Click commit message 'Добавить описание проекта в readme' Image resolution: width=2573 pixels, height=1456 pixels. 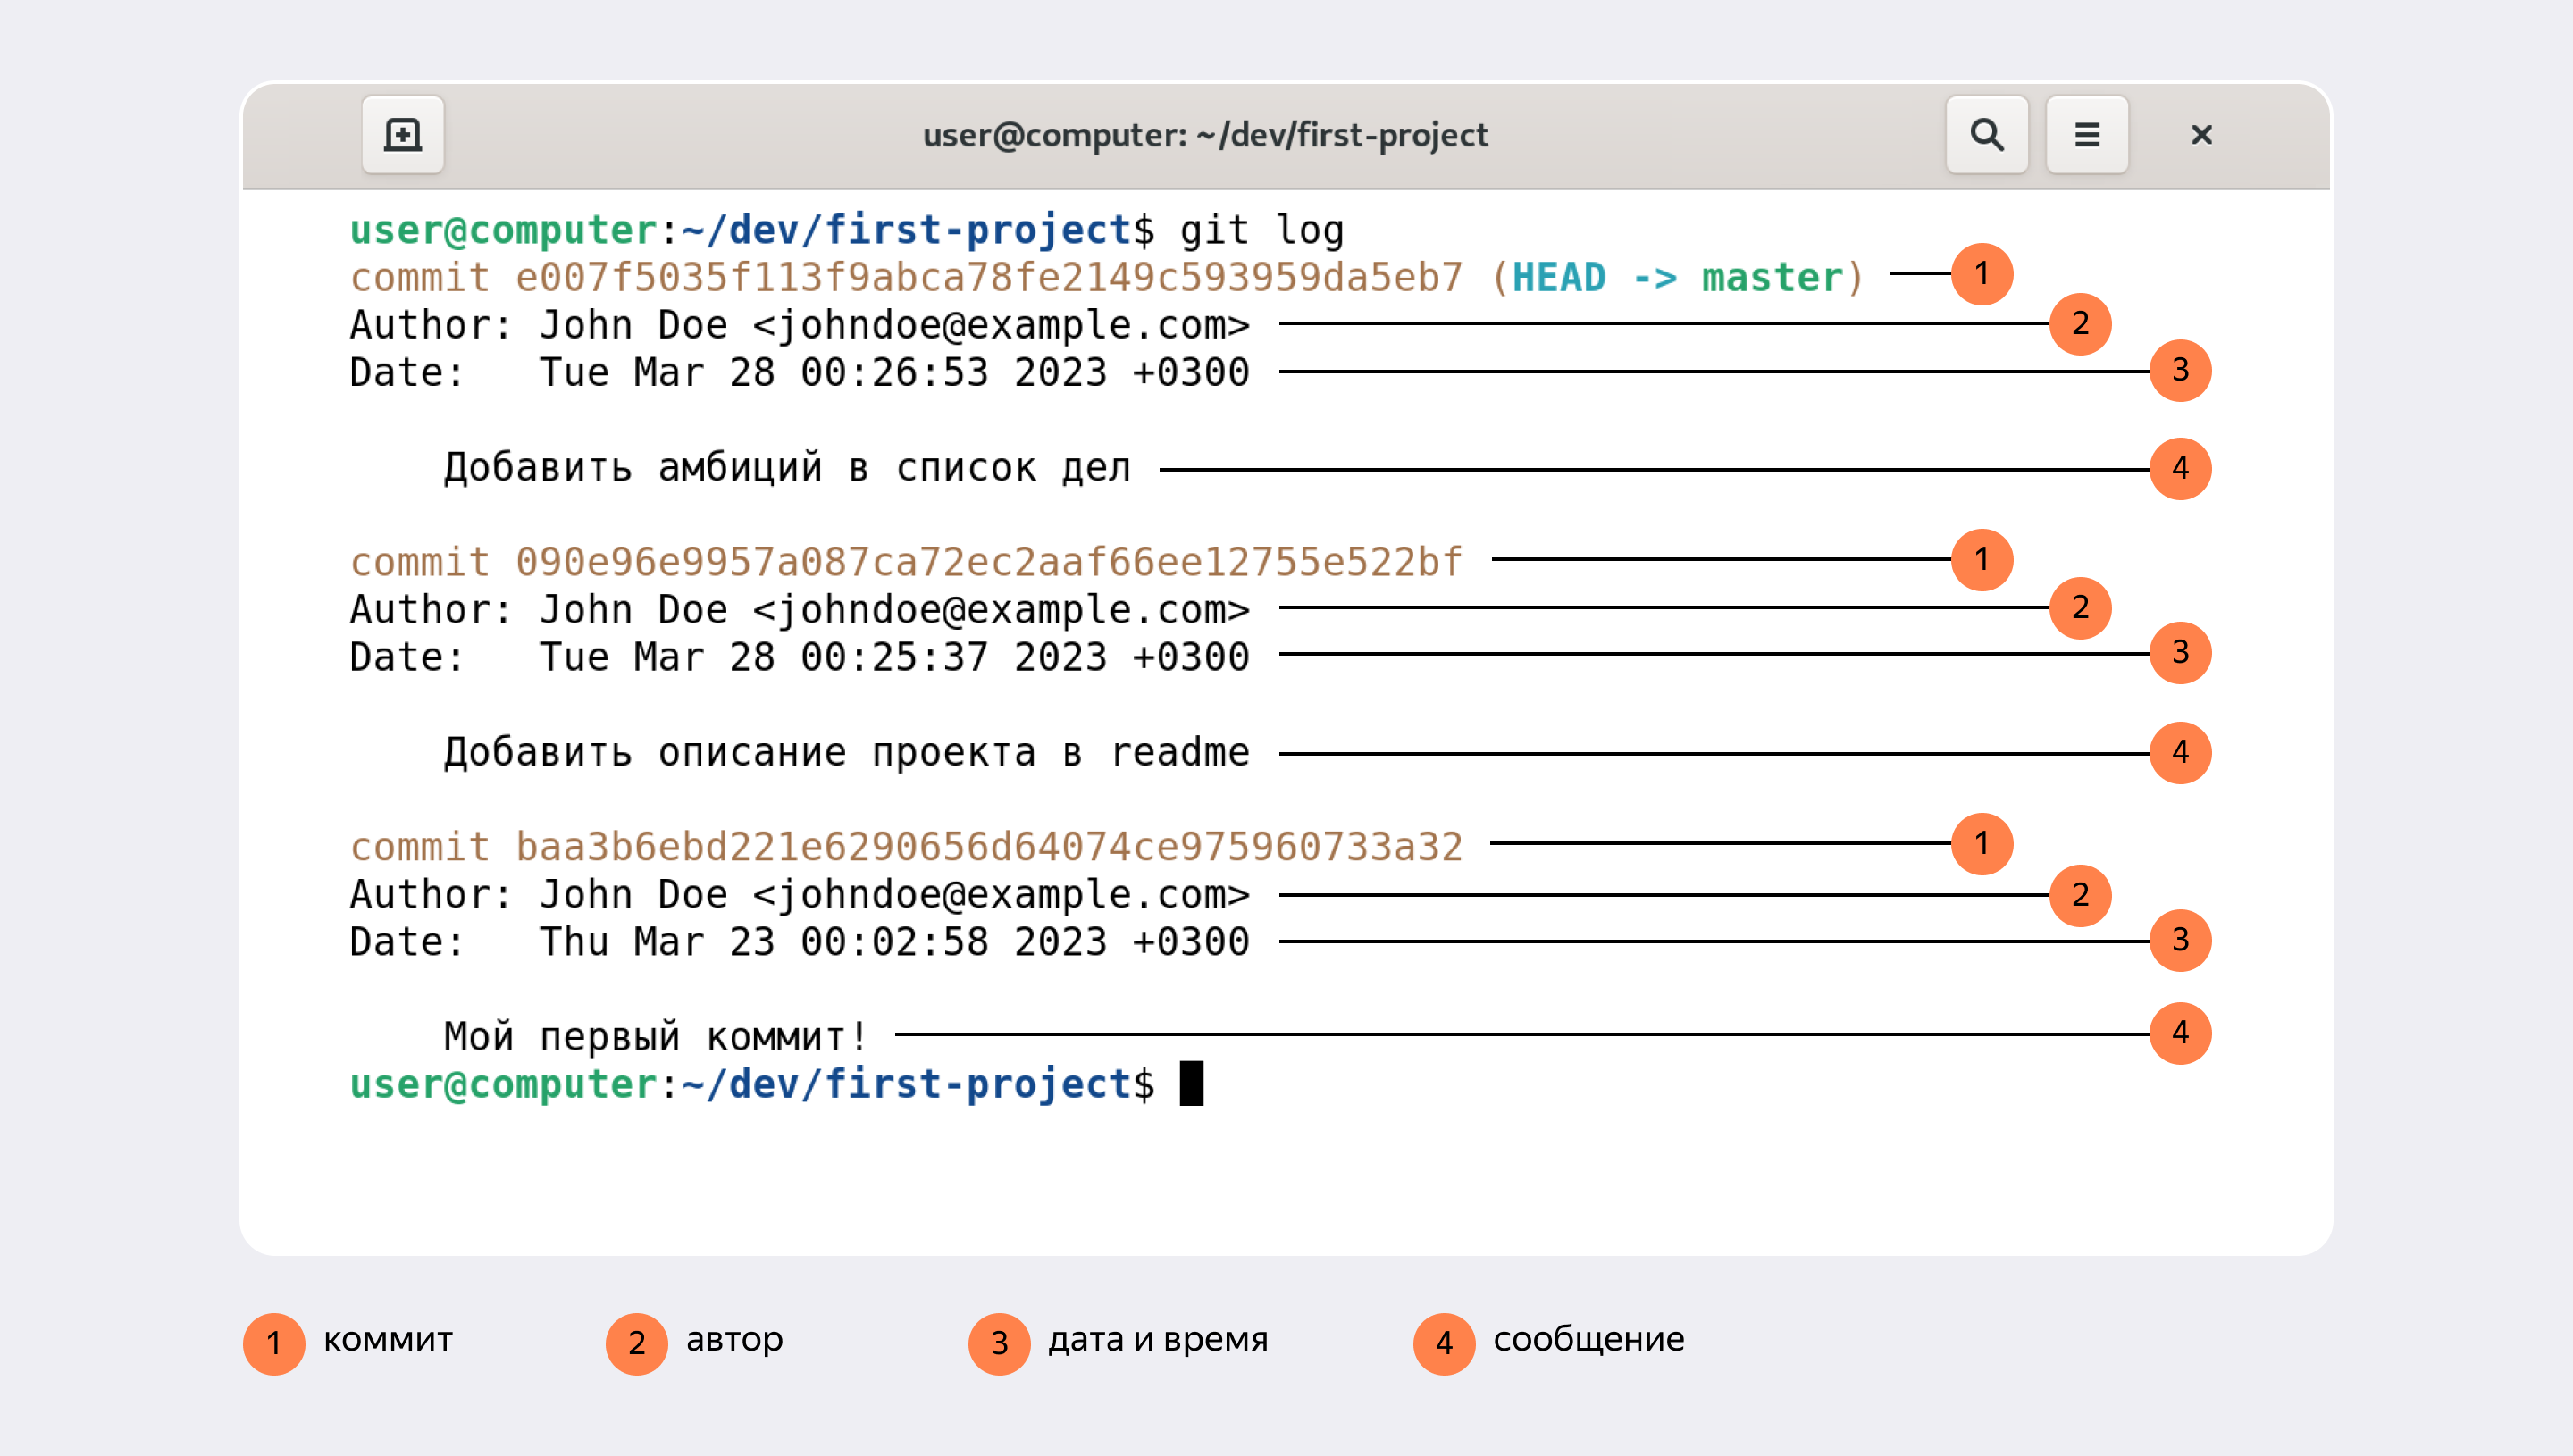846,753
